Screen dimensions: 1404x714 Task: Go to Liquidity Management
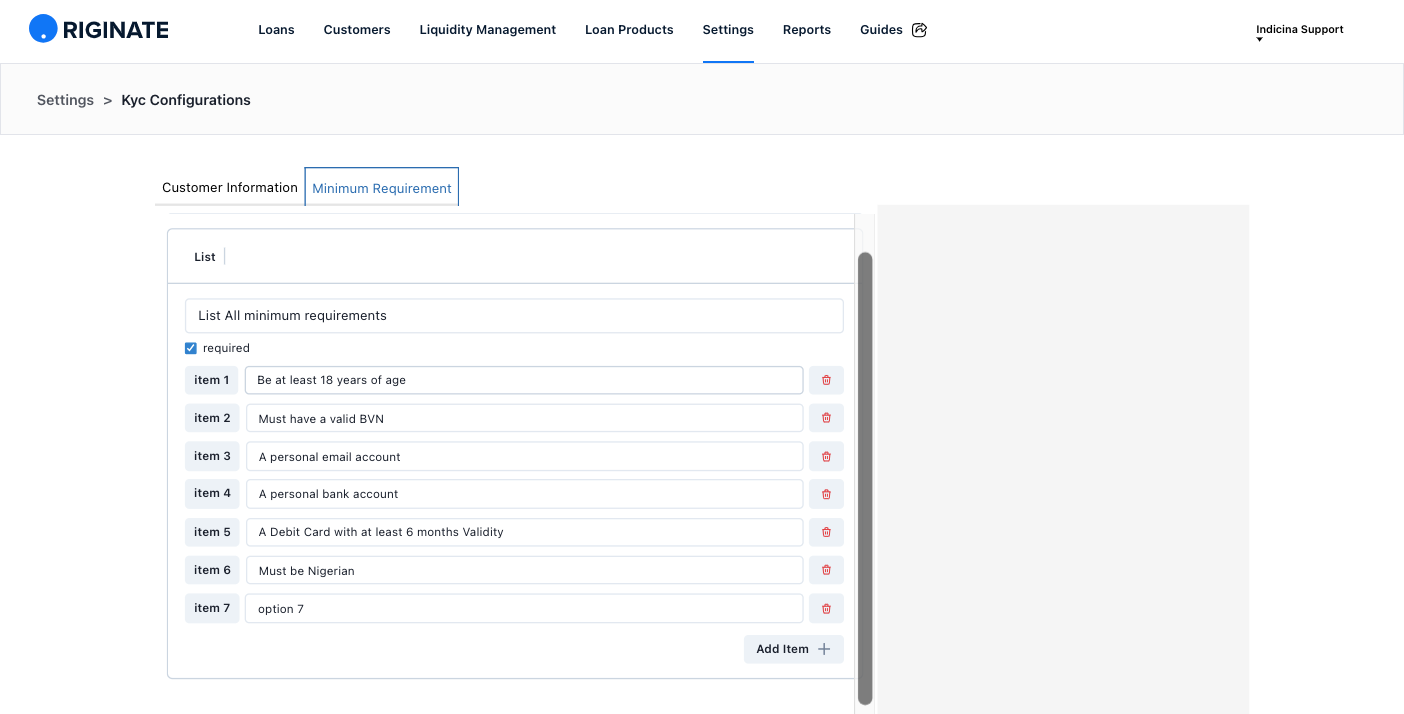[488, 30]
